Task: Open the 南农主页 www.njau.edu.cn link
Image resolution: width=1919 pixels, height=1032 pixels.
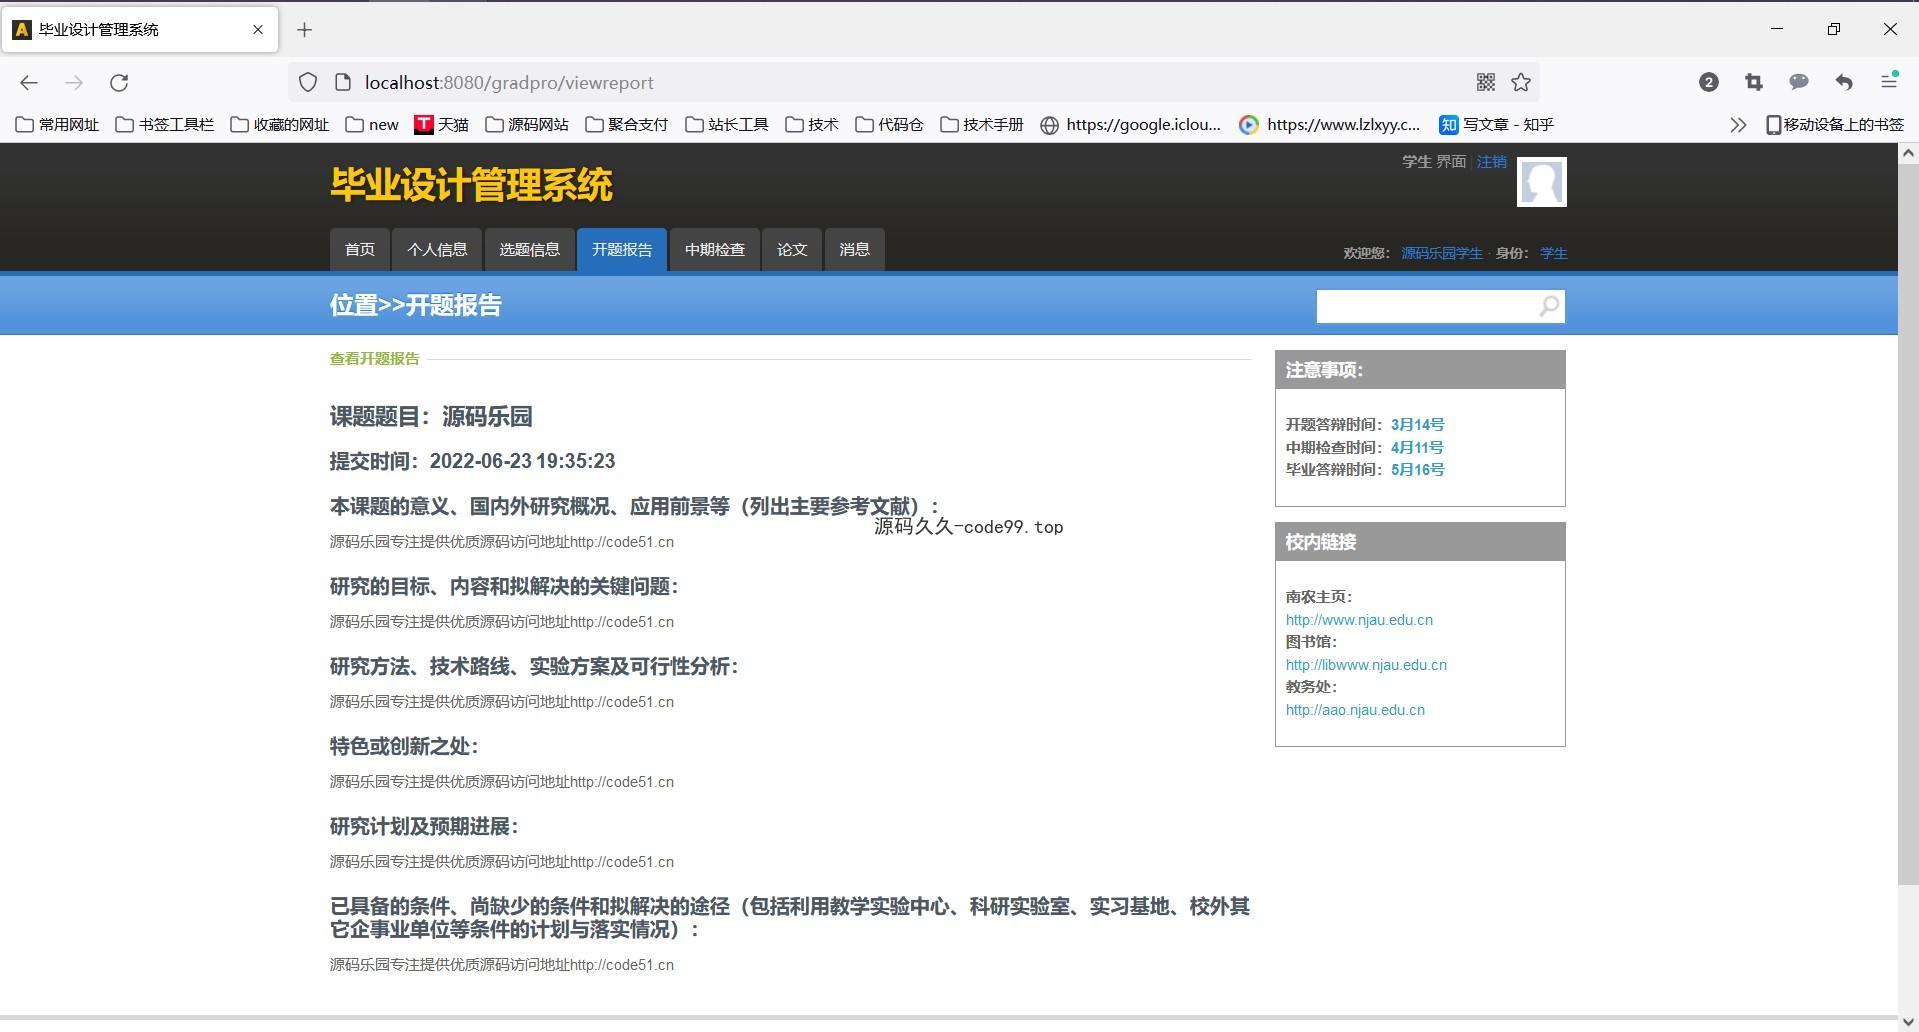Action: pos(1359,620)
